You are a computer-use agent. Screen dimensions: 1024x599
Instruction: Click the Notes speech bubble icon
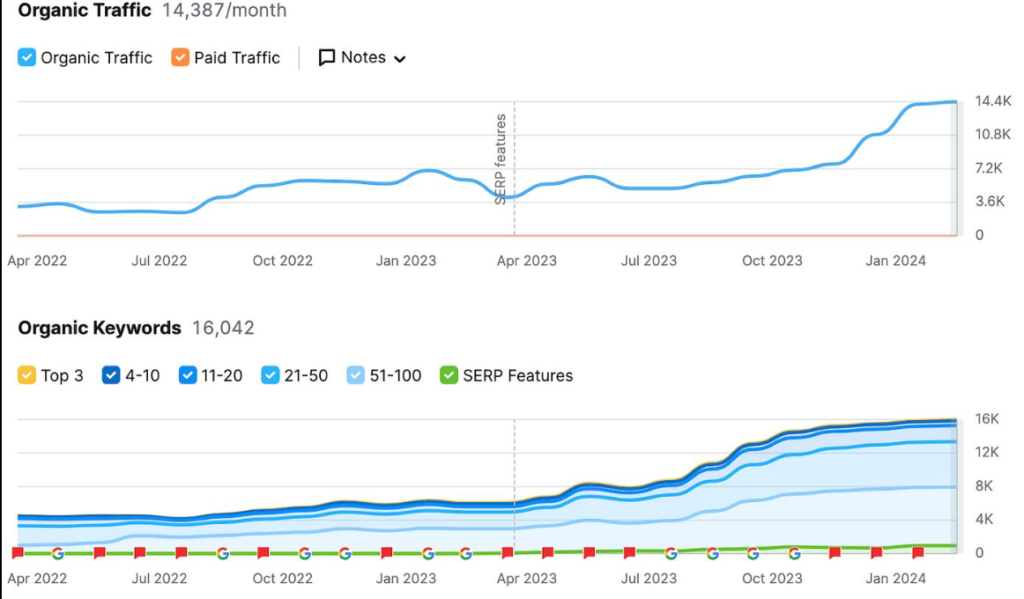(x=327, y=57)
